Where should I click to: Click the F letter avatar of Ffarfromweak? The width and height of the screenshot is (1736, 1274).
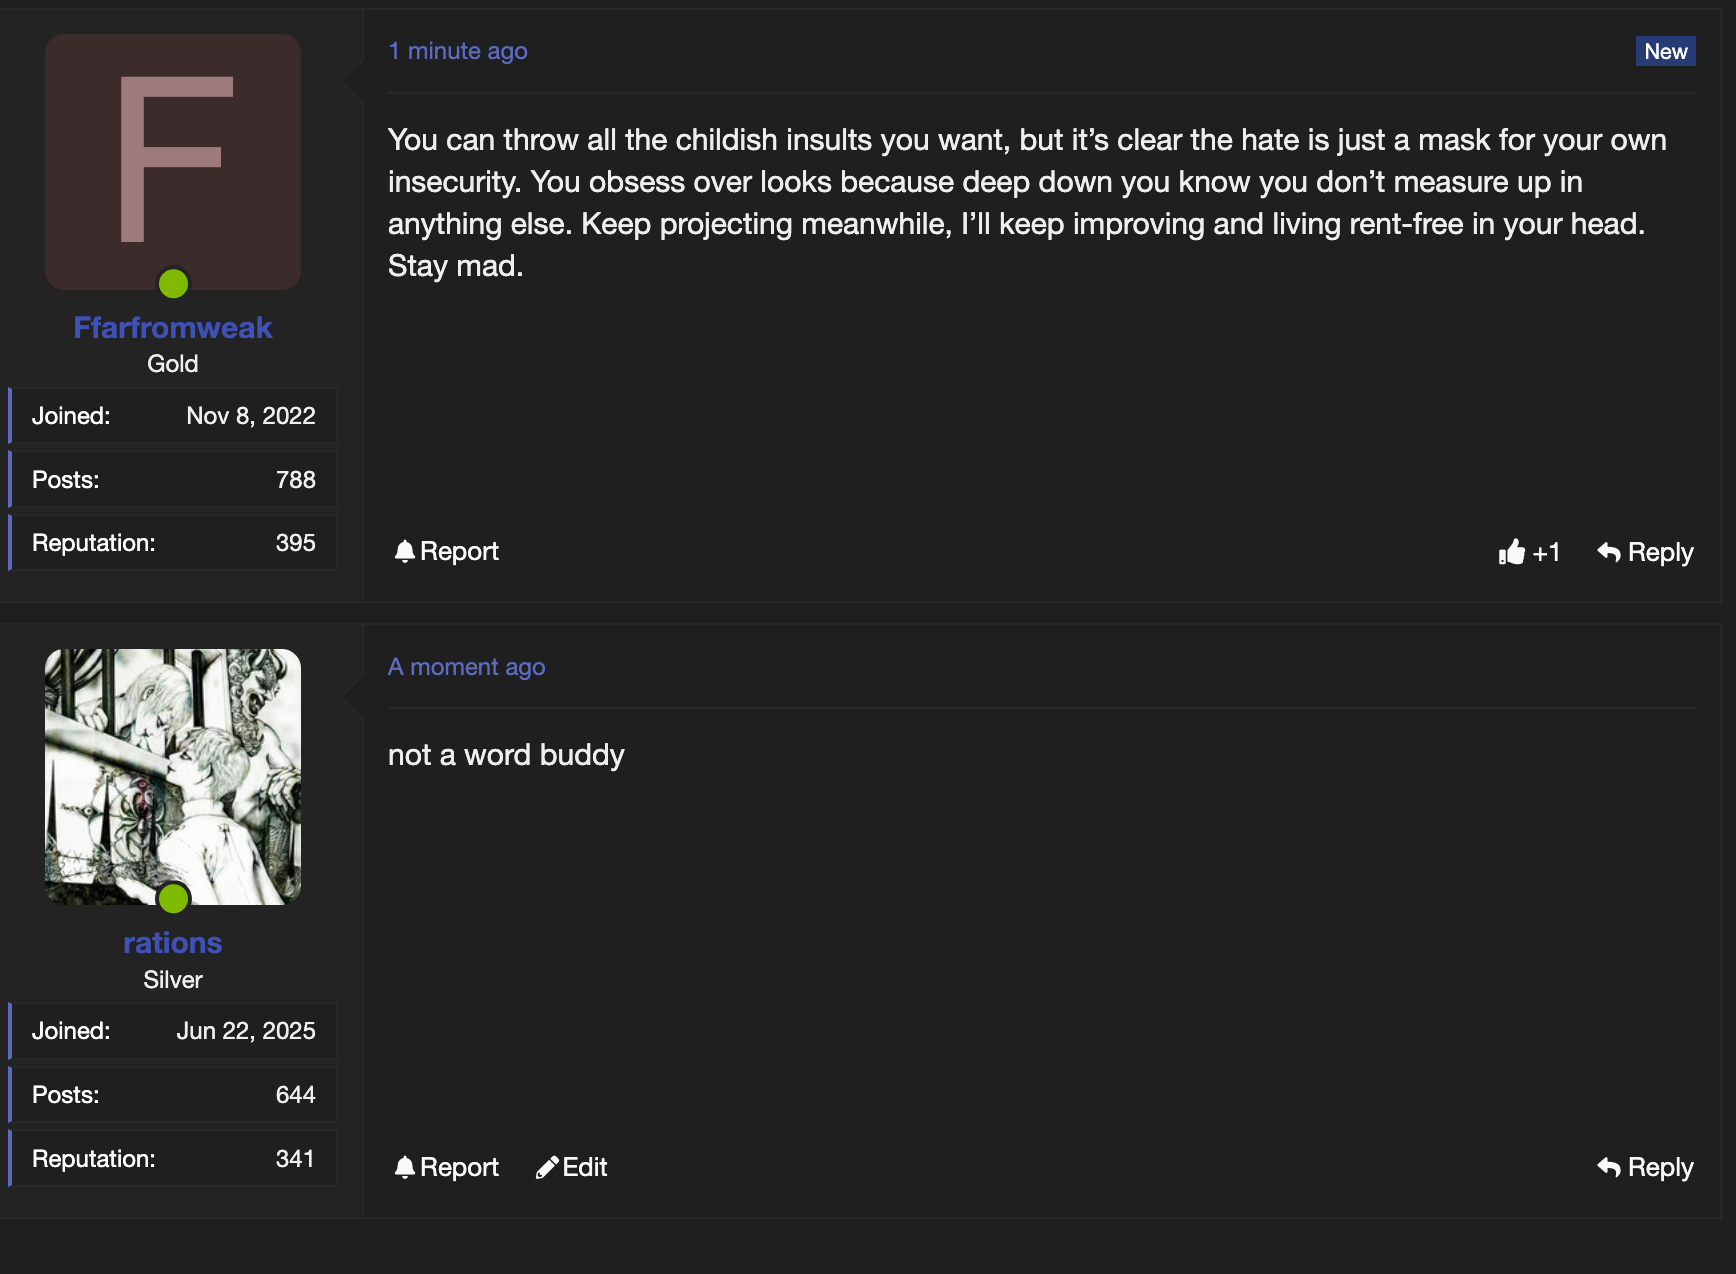tap(172, 160)
